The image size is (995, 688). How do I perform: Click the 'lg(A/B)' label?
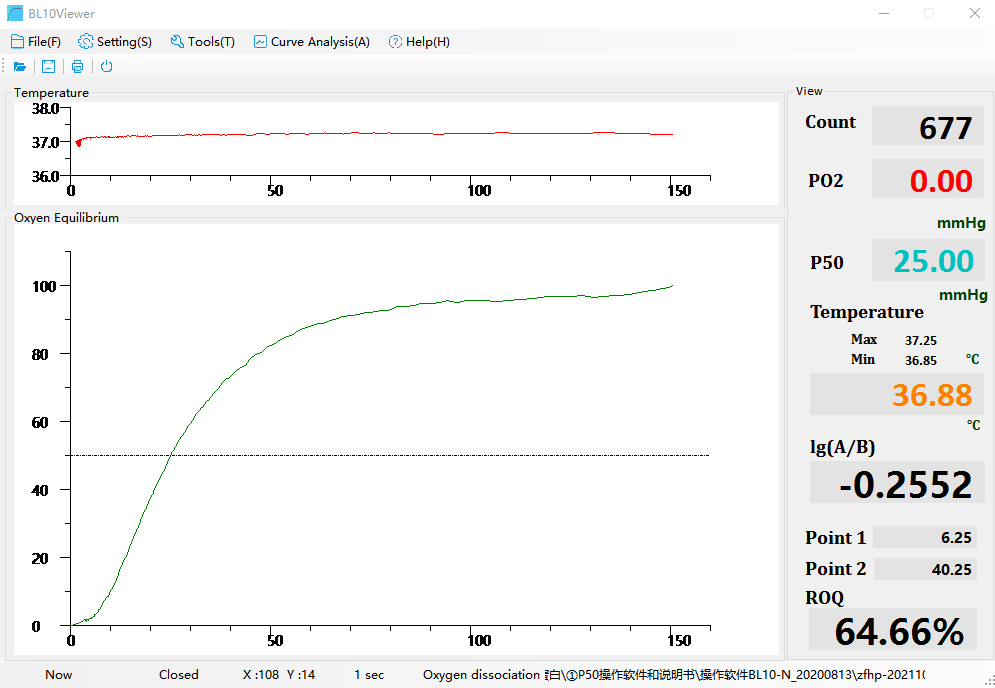point(843,447)
